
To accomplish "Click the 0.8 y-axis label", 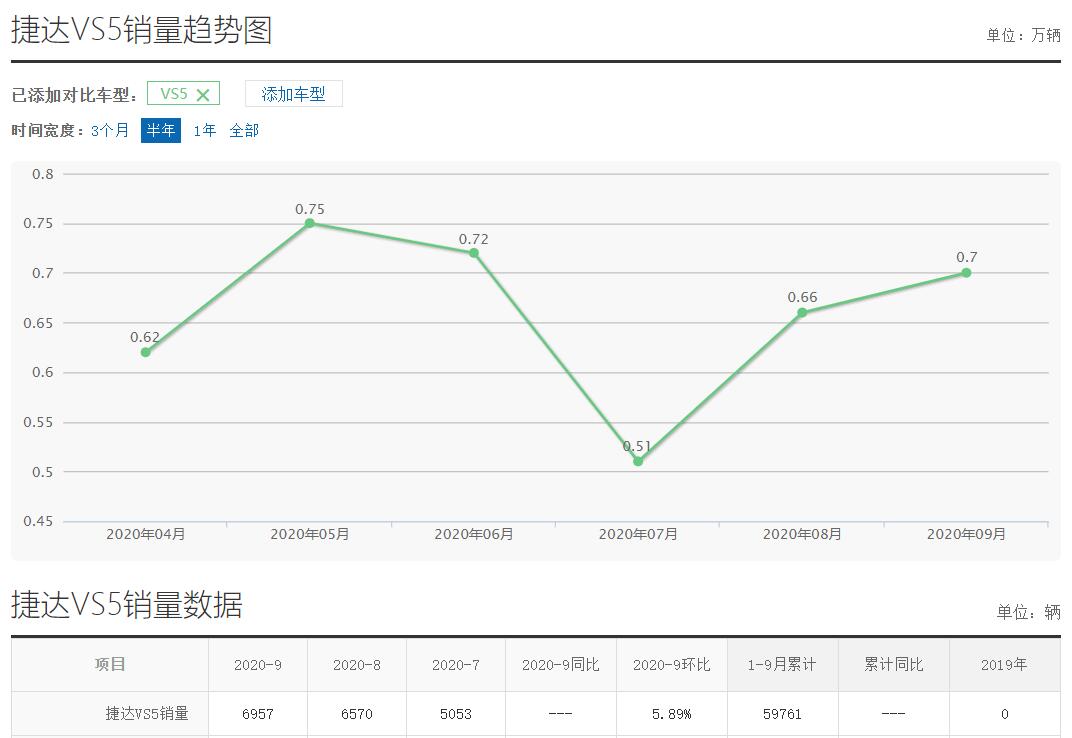I will [42, 174].
